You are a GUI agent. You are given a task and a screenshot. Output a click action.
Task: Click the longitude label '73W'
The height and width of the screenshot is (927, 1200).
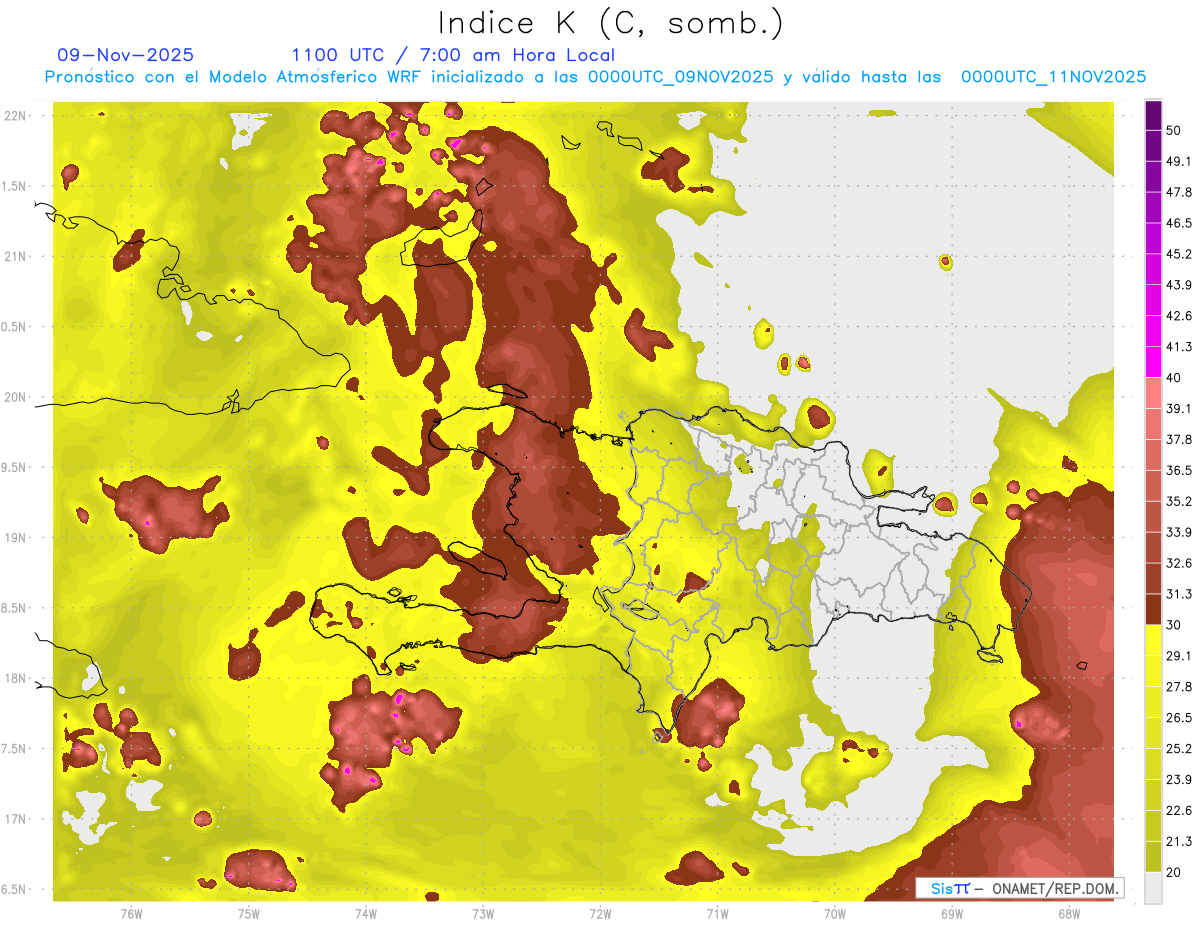coord(483,914)
